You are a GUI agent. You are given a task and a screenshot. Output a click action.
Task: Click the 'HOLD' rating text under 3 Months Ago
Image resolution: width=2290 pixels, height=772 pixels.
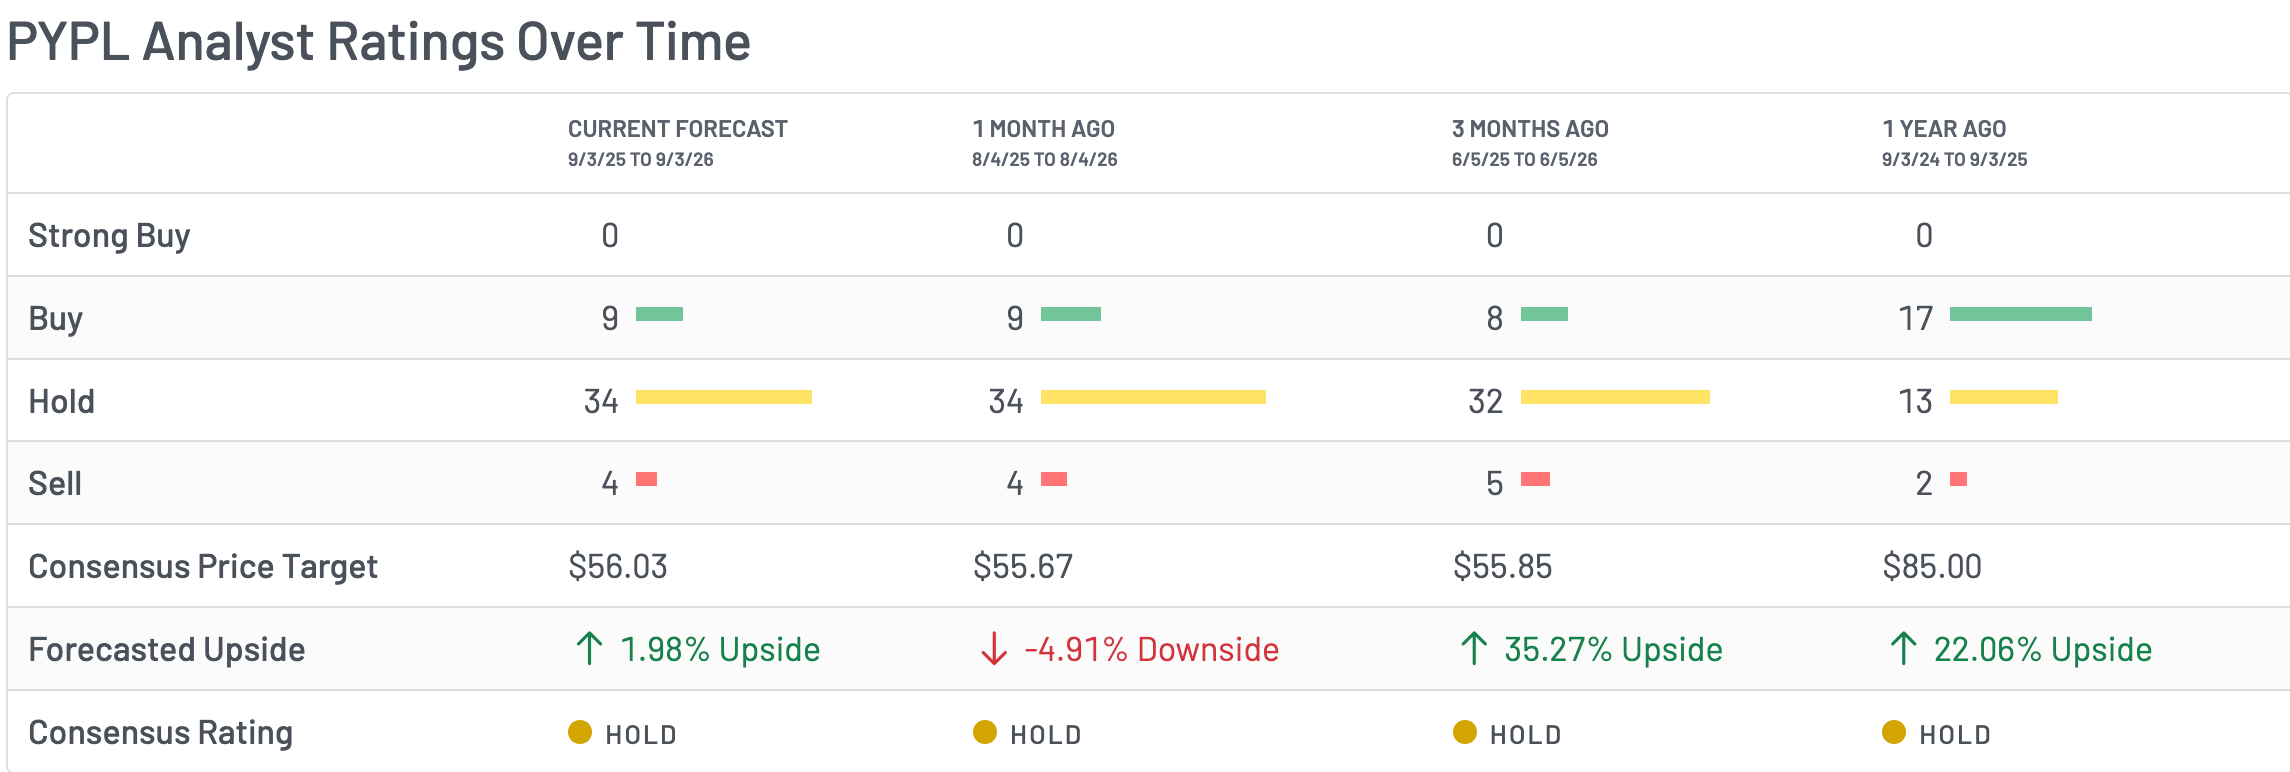point(1526,735)
